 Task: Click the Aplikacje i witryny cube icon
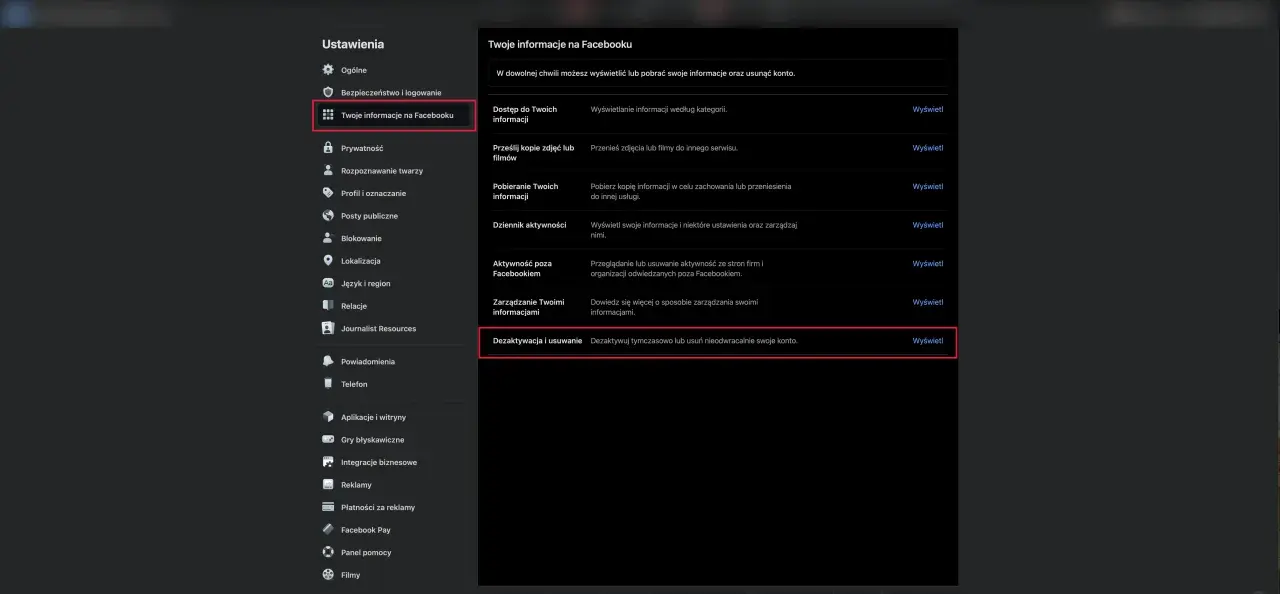[328, 417]
